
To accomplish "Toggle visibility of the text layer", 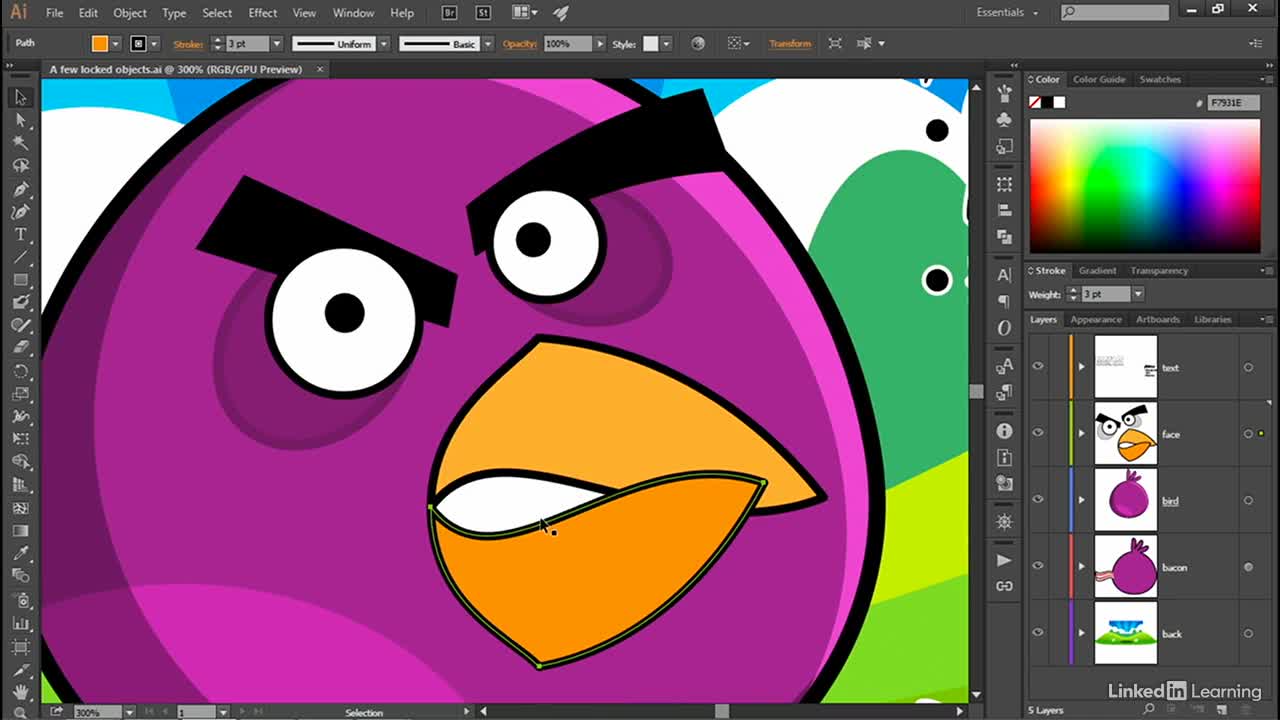I will 1038,367.
